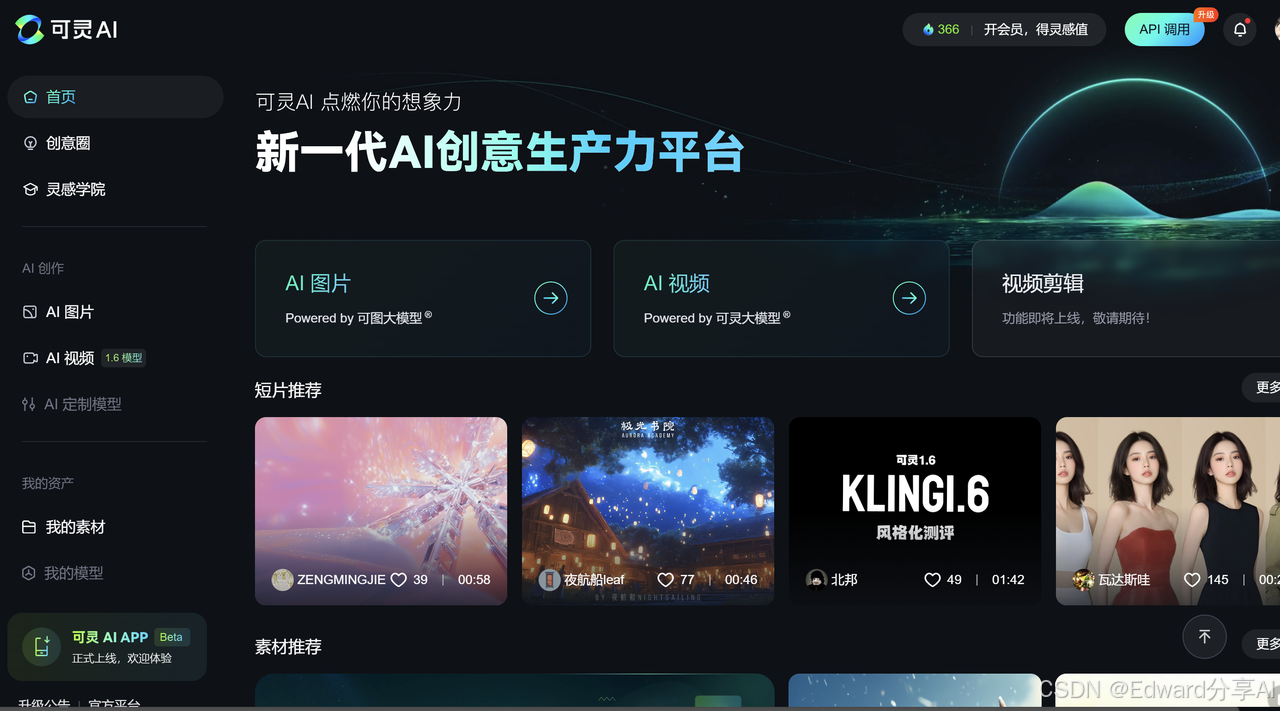Click the heart on 瓦达斯哇's video
Image resolution: width=1280 pixels, height=711 pixels.
[x=1192, y=580]
